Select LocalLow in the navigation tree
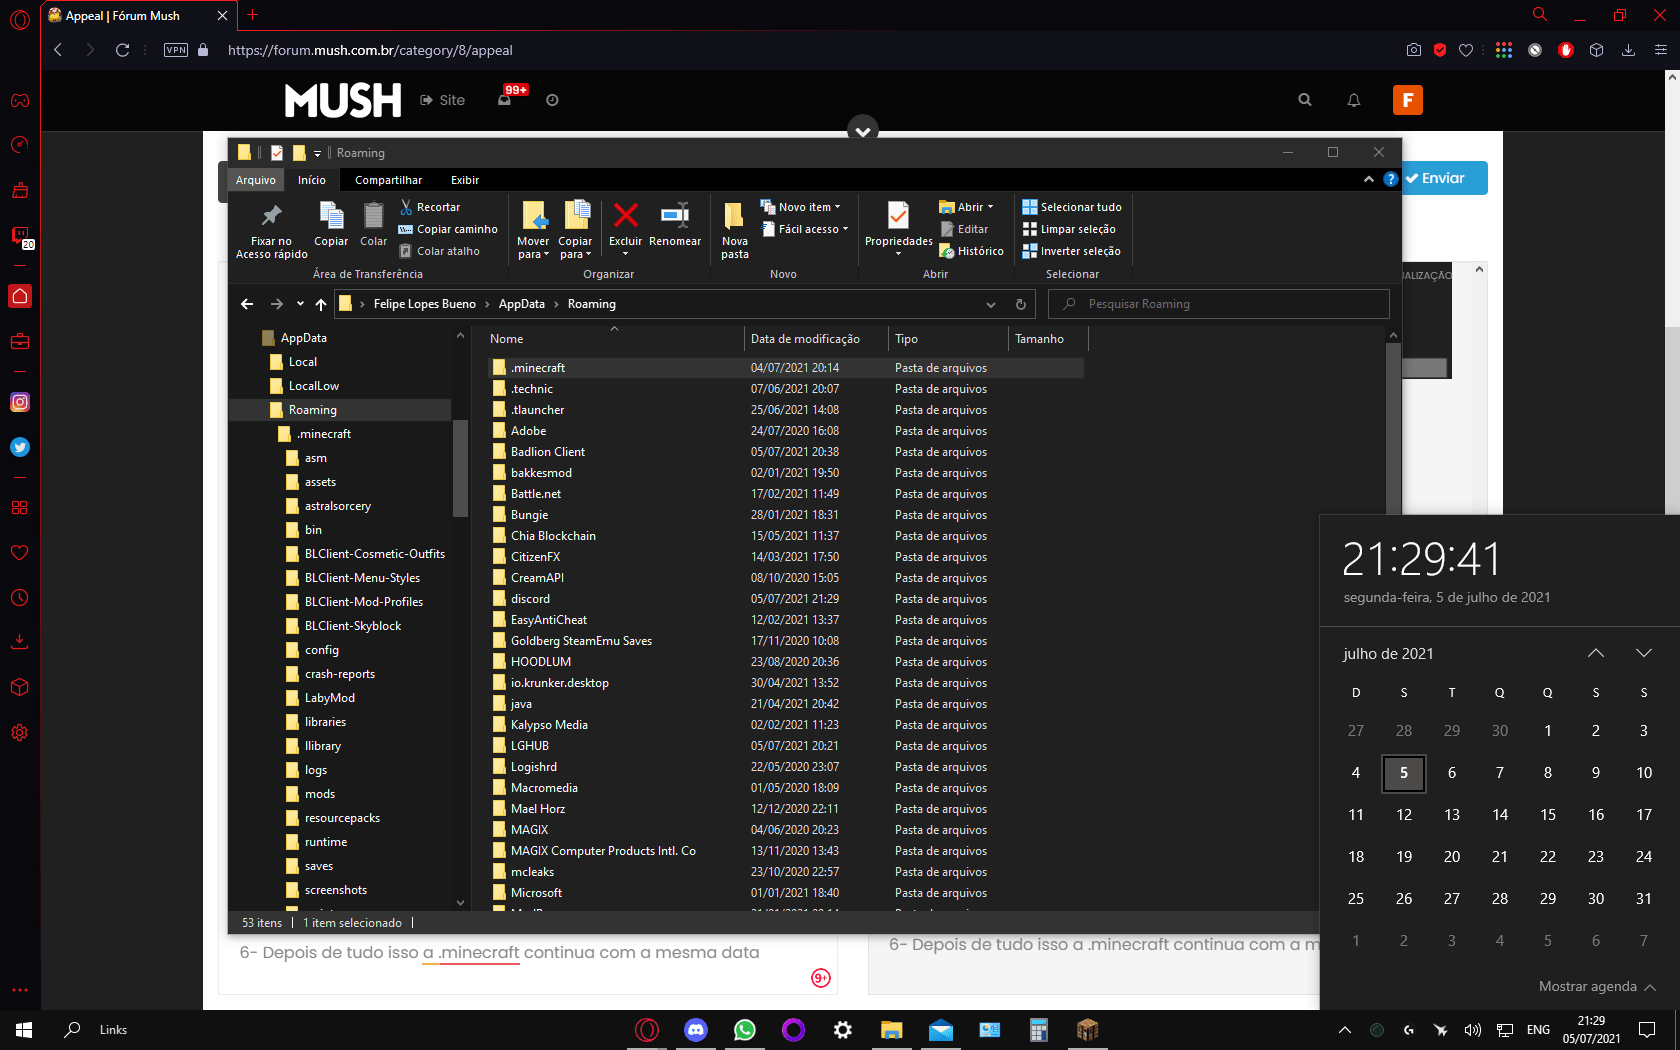This screenshot has height=1050, width=1680. 314,386
